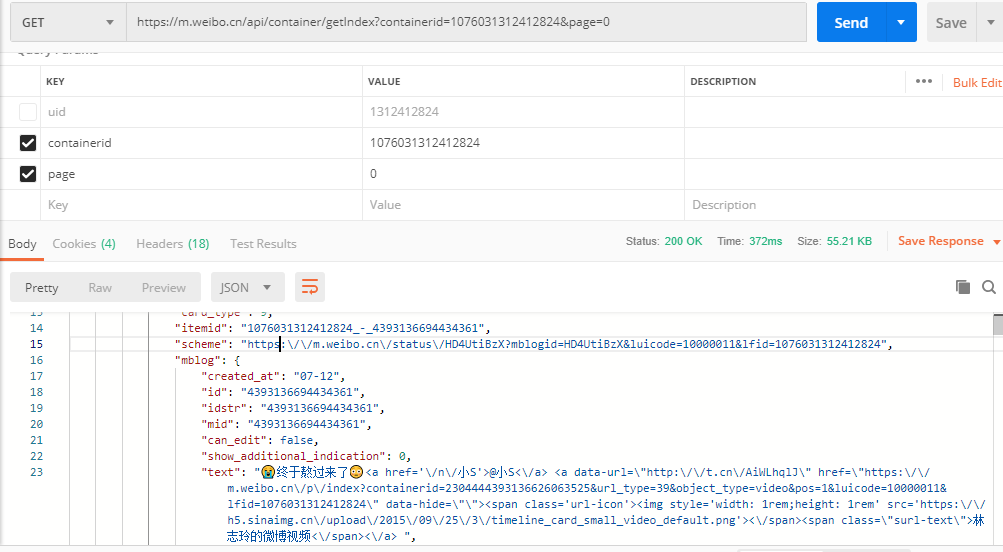Click the containerid key cell
The image size is (1003, 552).
pyautogui.click(x=201, y=143)
